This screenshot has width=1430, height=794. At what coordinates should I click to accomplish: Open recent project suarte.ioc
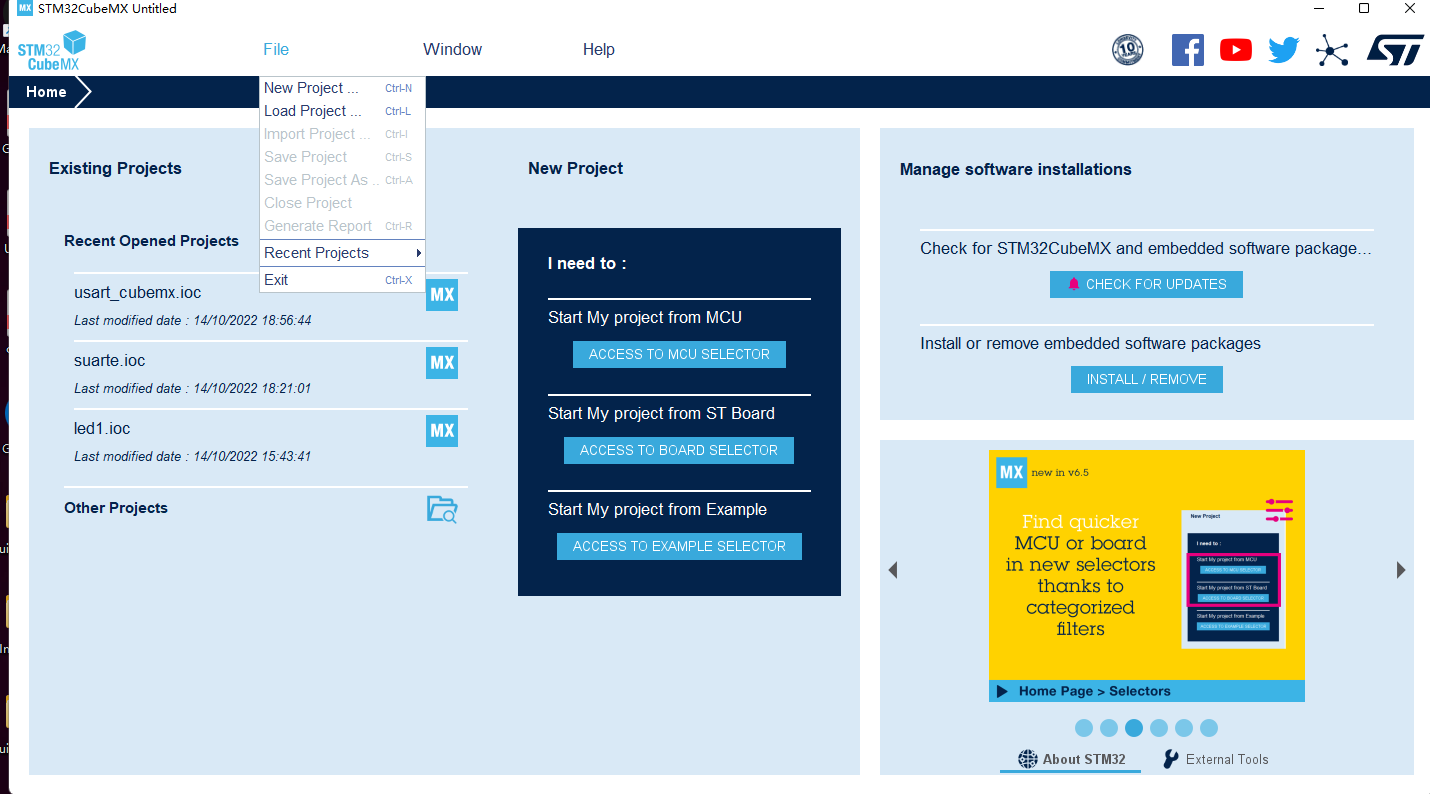pos(110,361)
